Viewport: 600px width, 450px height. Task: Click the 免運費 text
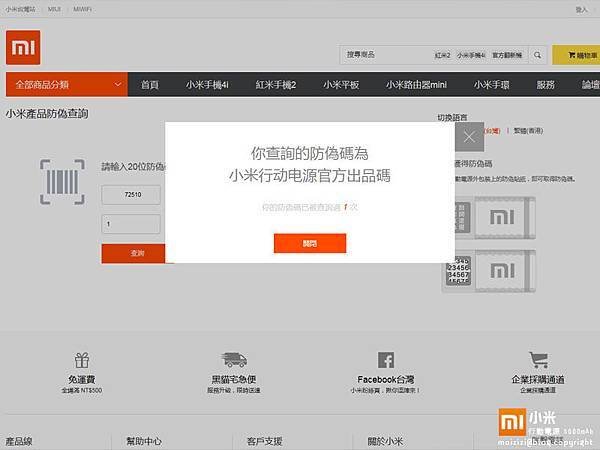coord(82,380)
